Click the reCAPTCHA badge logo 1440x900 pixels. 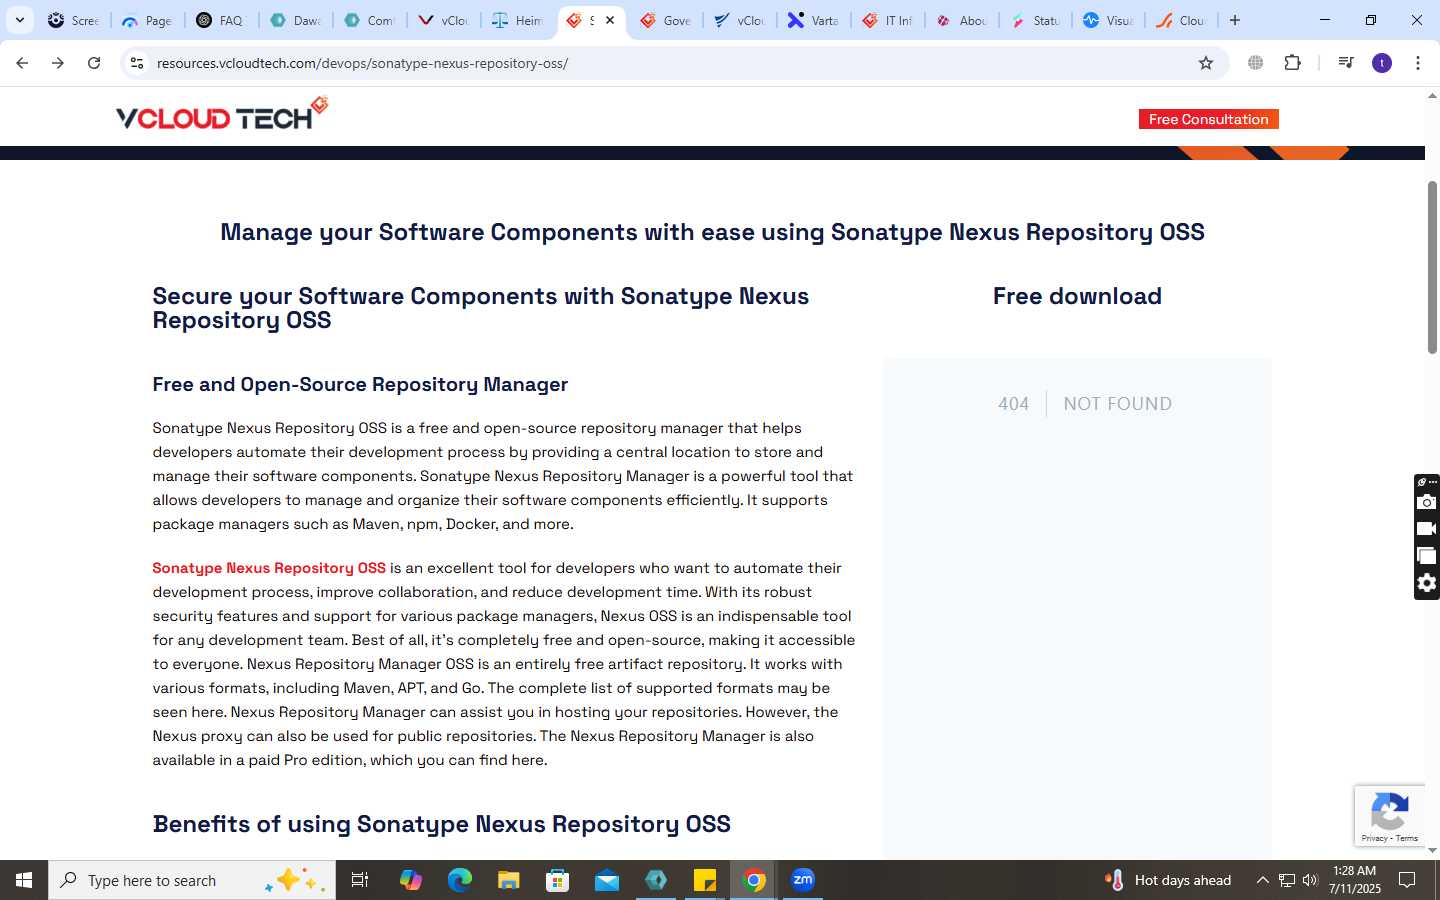coord(1390,810)
